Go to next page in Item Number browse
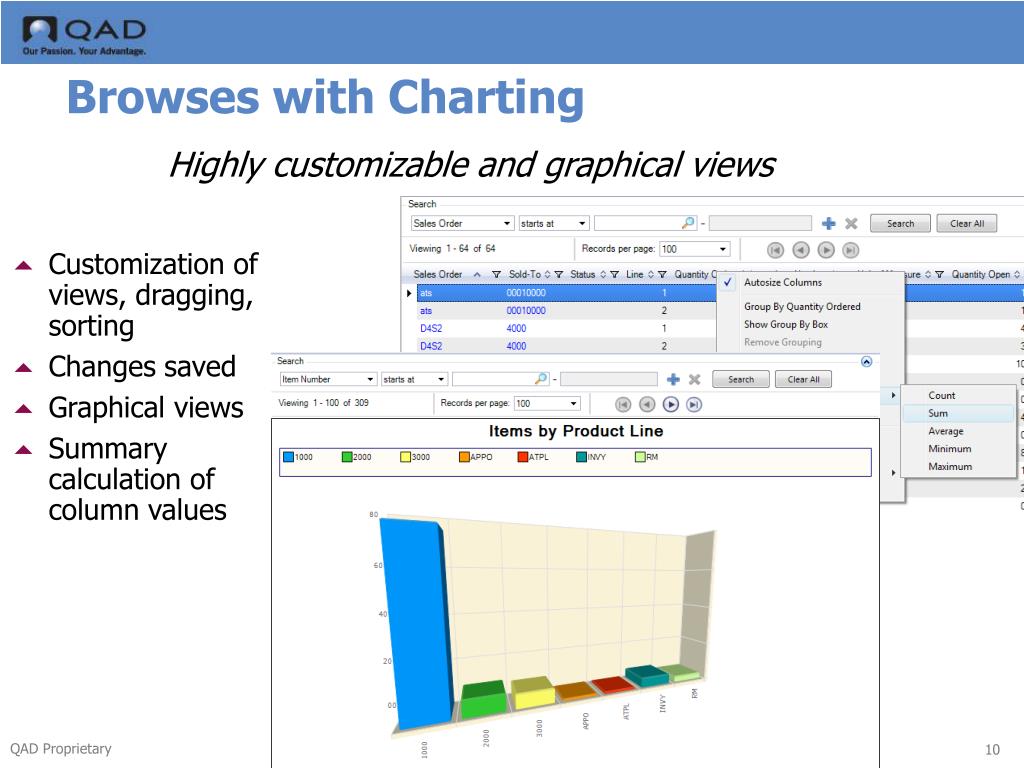The height and width of the screenshot is (768, 1024). (x=671, y=405)
